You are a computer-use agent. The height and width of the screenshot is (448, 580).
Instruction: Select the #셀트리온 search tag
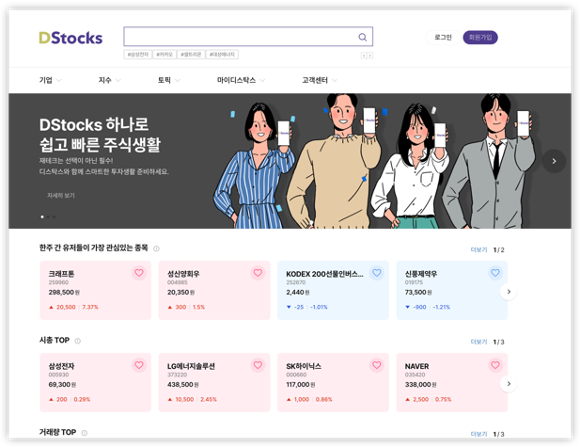click(191, 55)
